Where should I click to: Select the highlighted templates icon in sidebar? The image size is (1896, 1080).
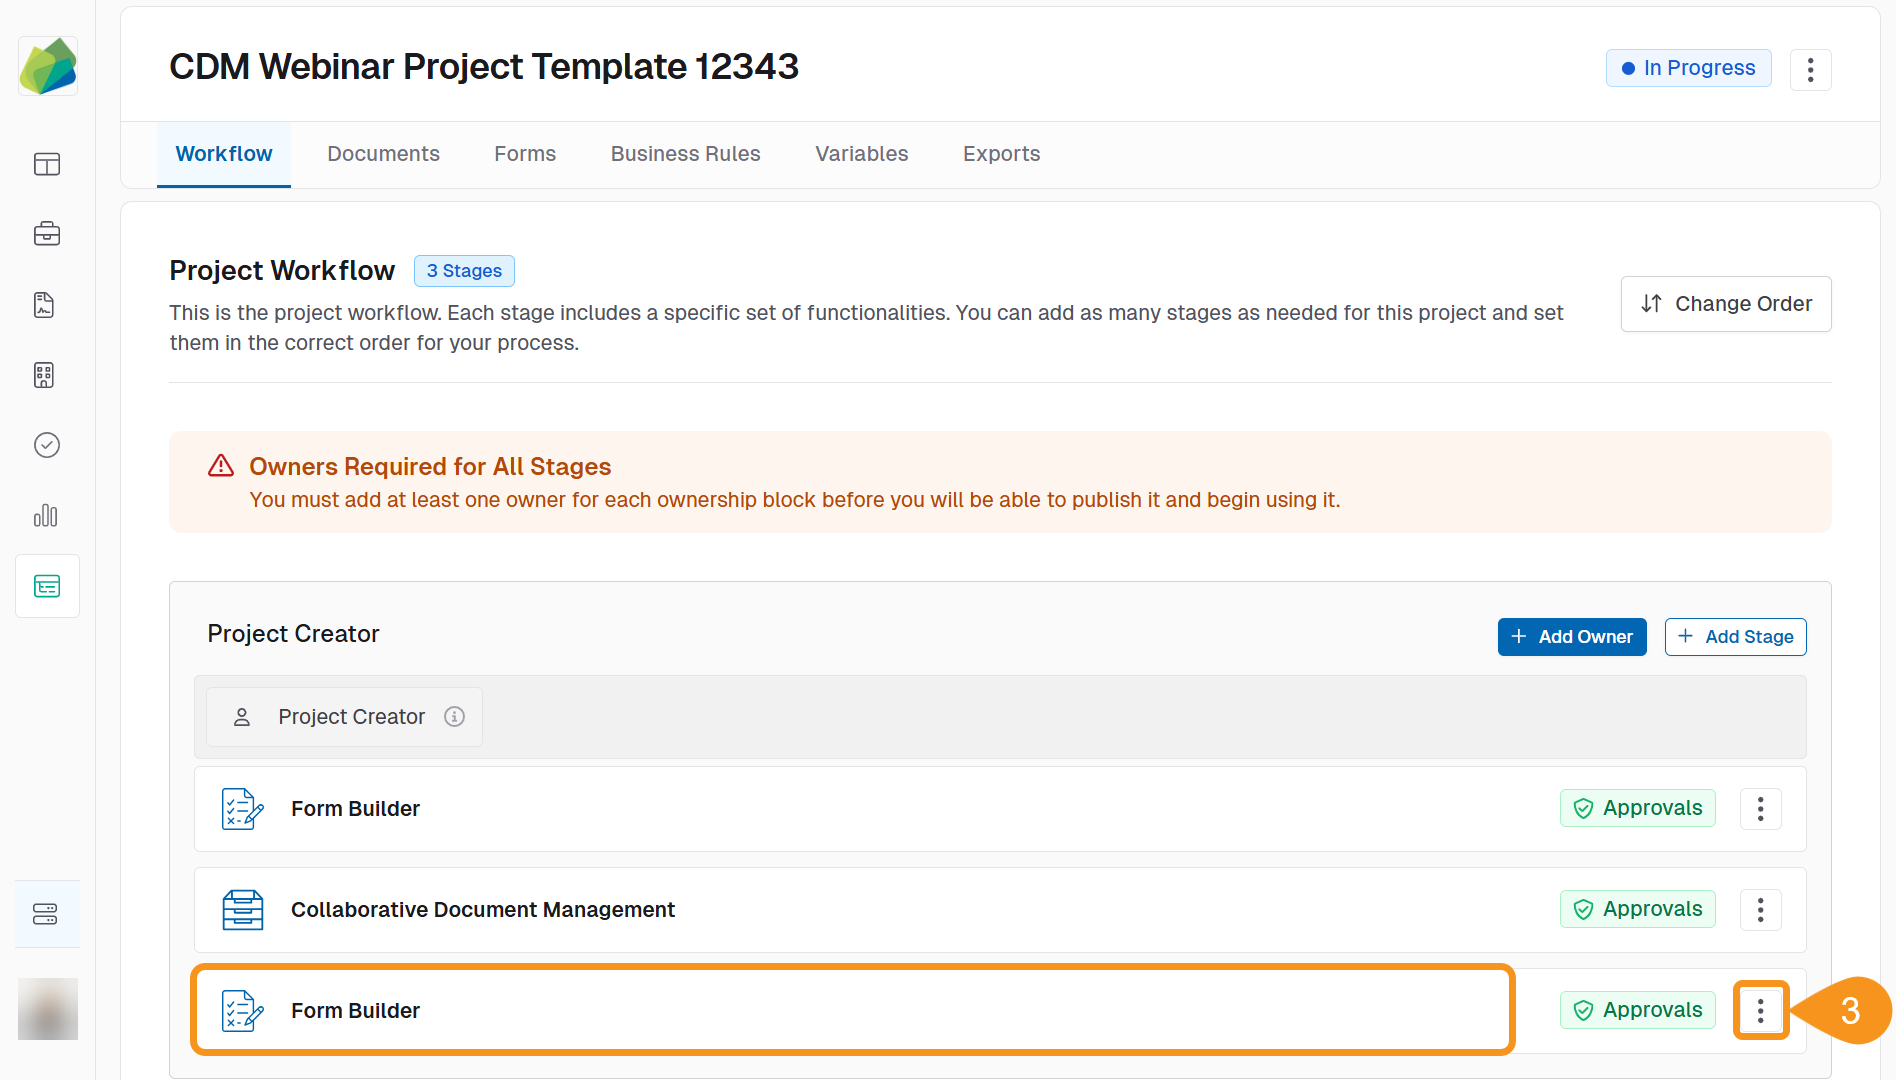(x=47, y=586)
